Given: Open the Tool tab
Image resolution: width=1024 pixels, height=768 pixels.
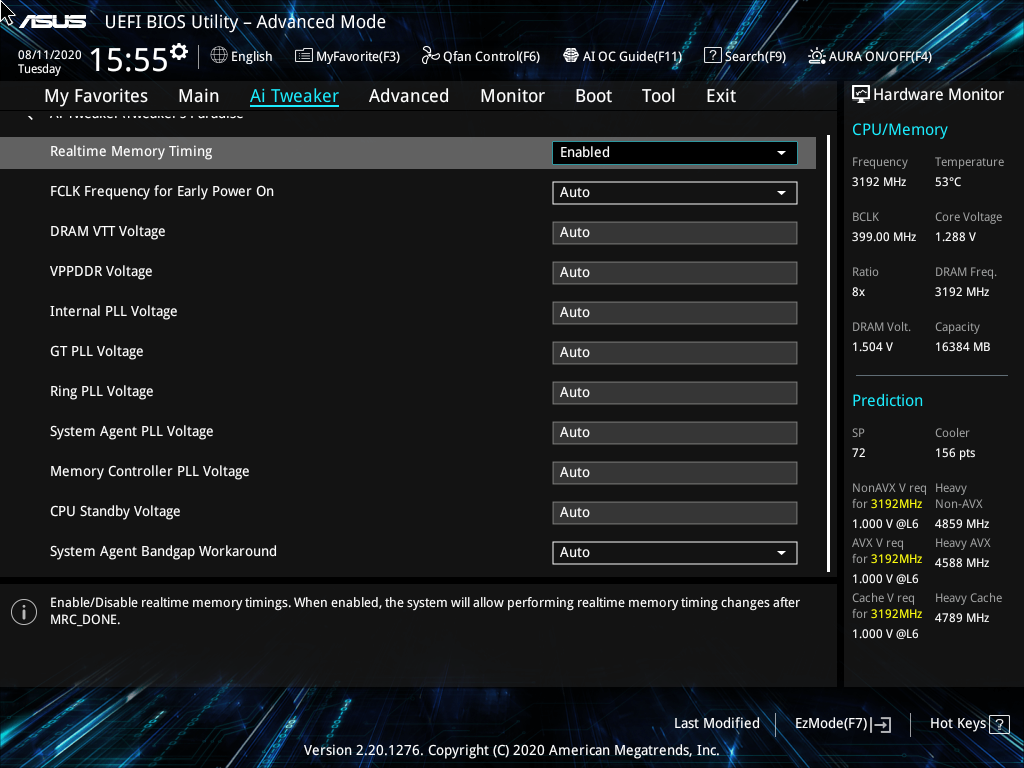Looking at the screenshot, I should 658,96.
